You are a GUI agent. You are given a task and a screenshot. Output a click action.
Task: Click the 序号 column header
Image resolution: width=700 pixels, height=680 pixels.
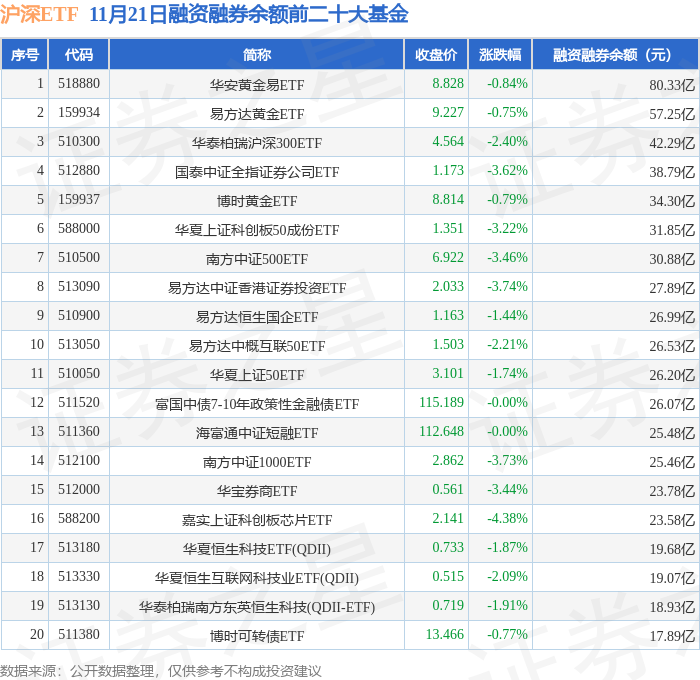(25, 54)
